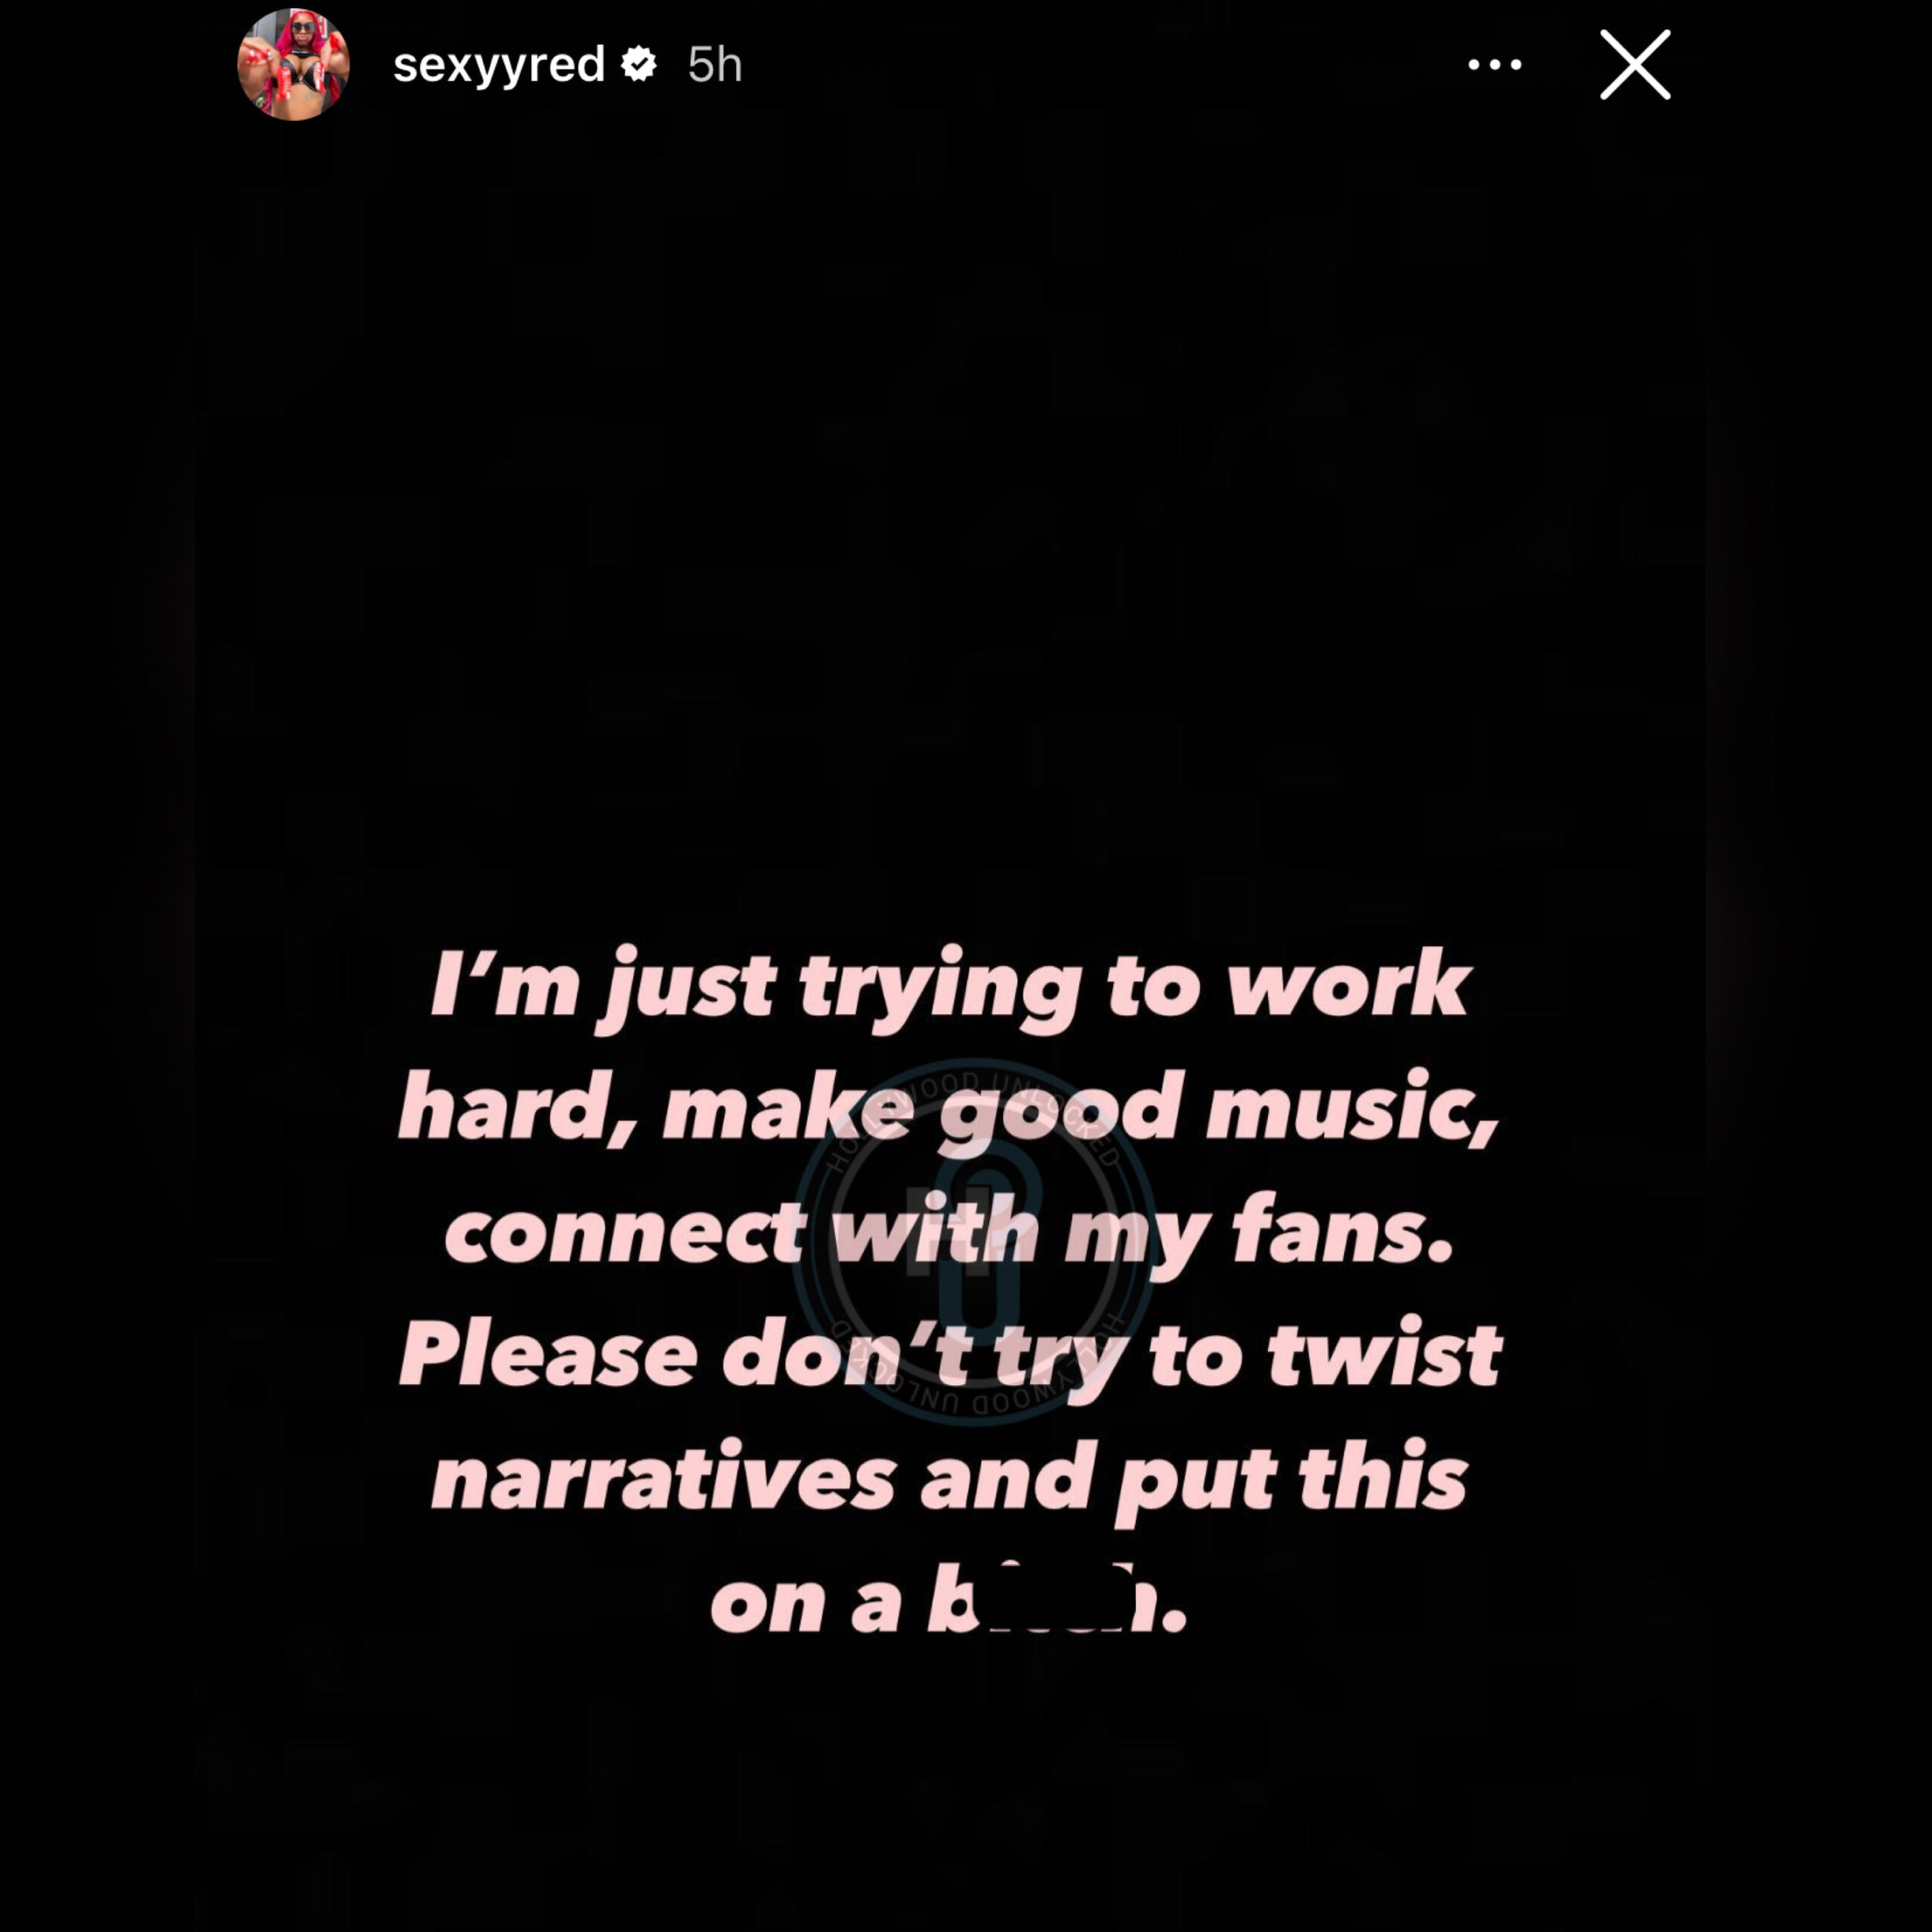Click the censored word on the last line

(x=1056, y=1603)
